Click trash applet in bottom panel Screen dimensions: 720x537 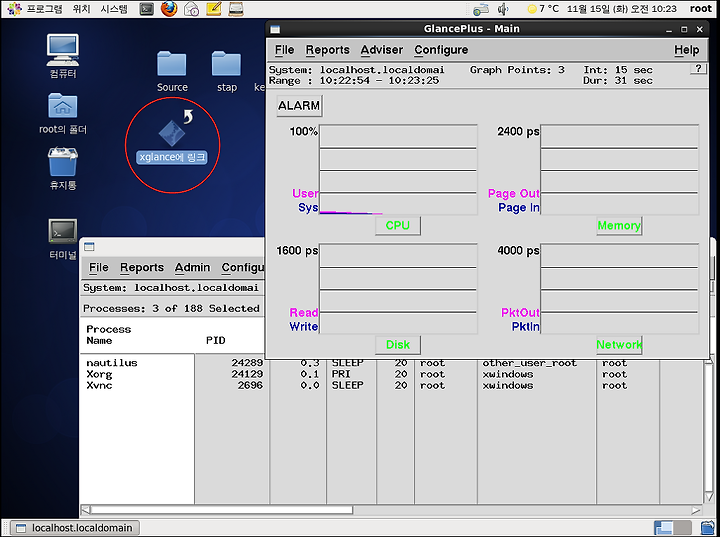(708, 528)
